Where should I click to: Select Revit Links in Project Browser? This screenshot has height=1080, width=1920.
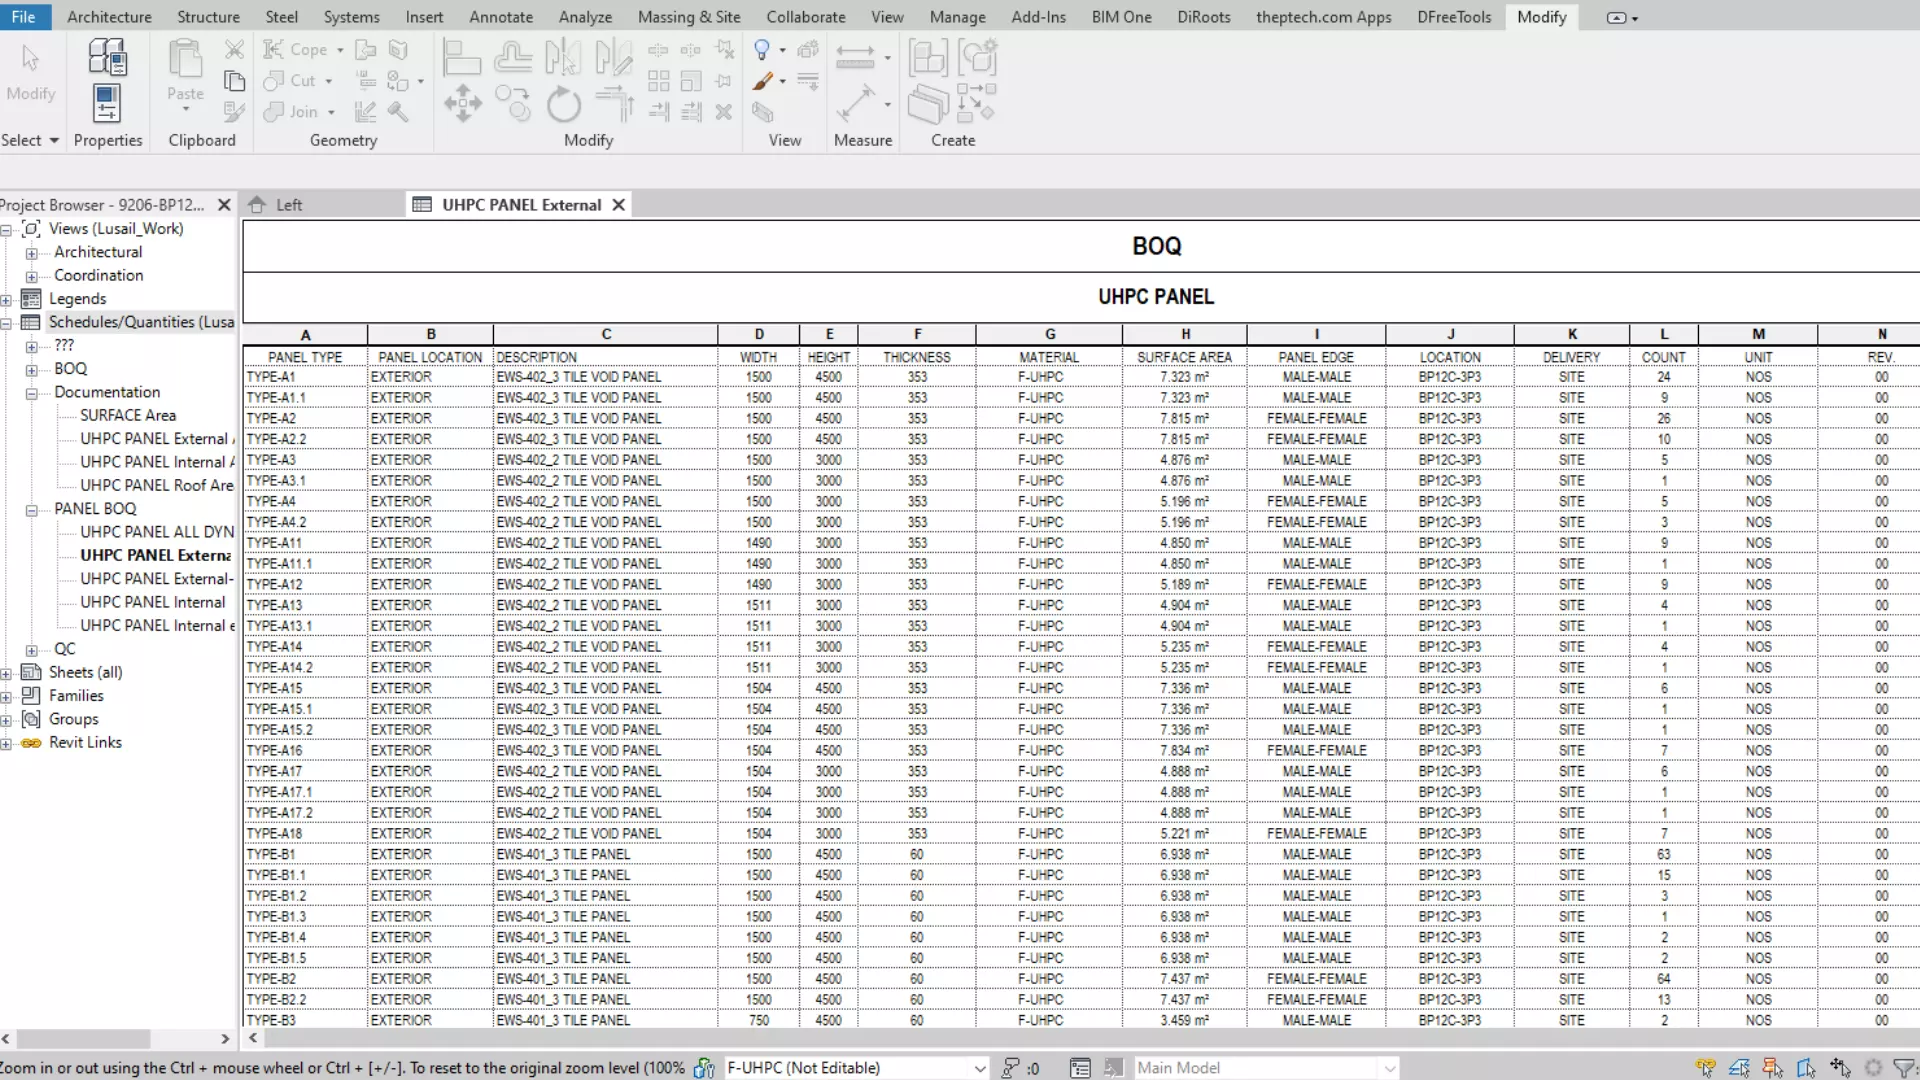click(85, 742)
